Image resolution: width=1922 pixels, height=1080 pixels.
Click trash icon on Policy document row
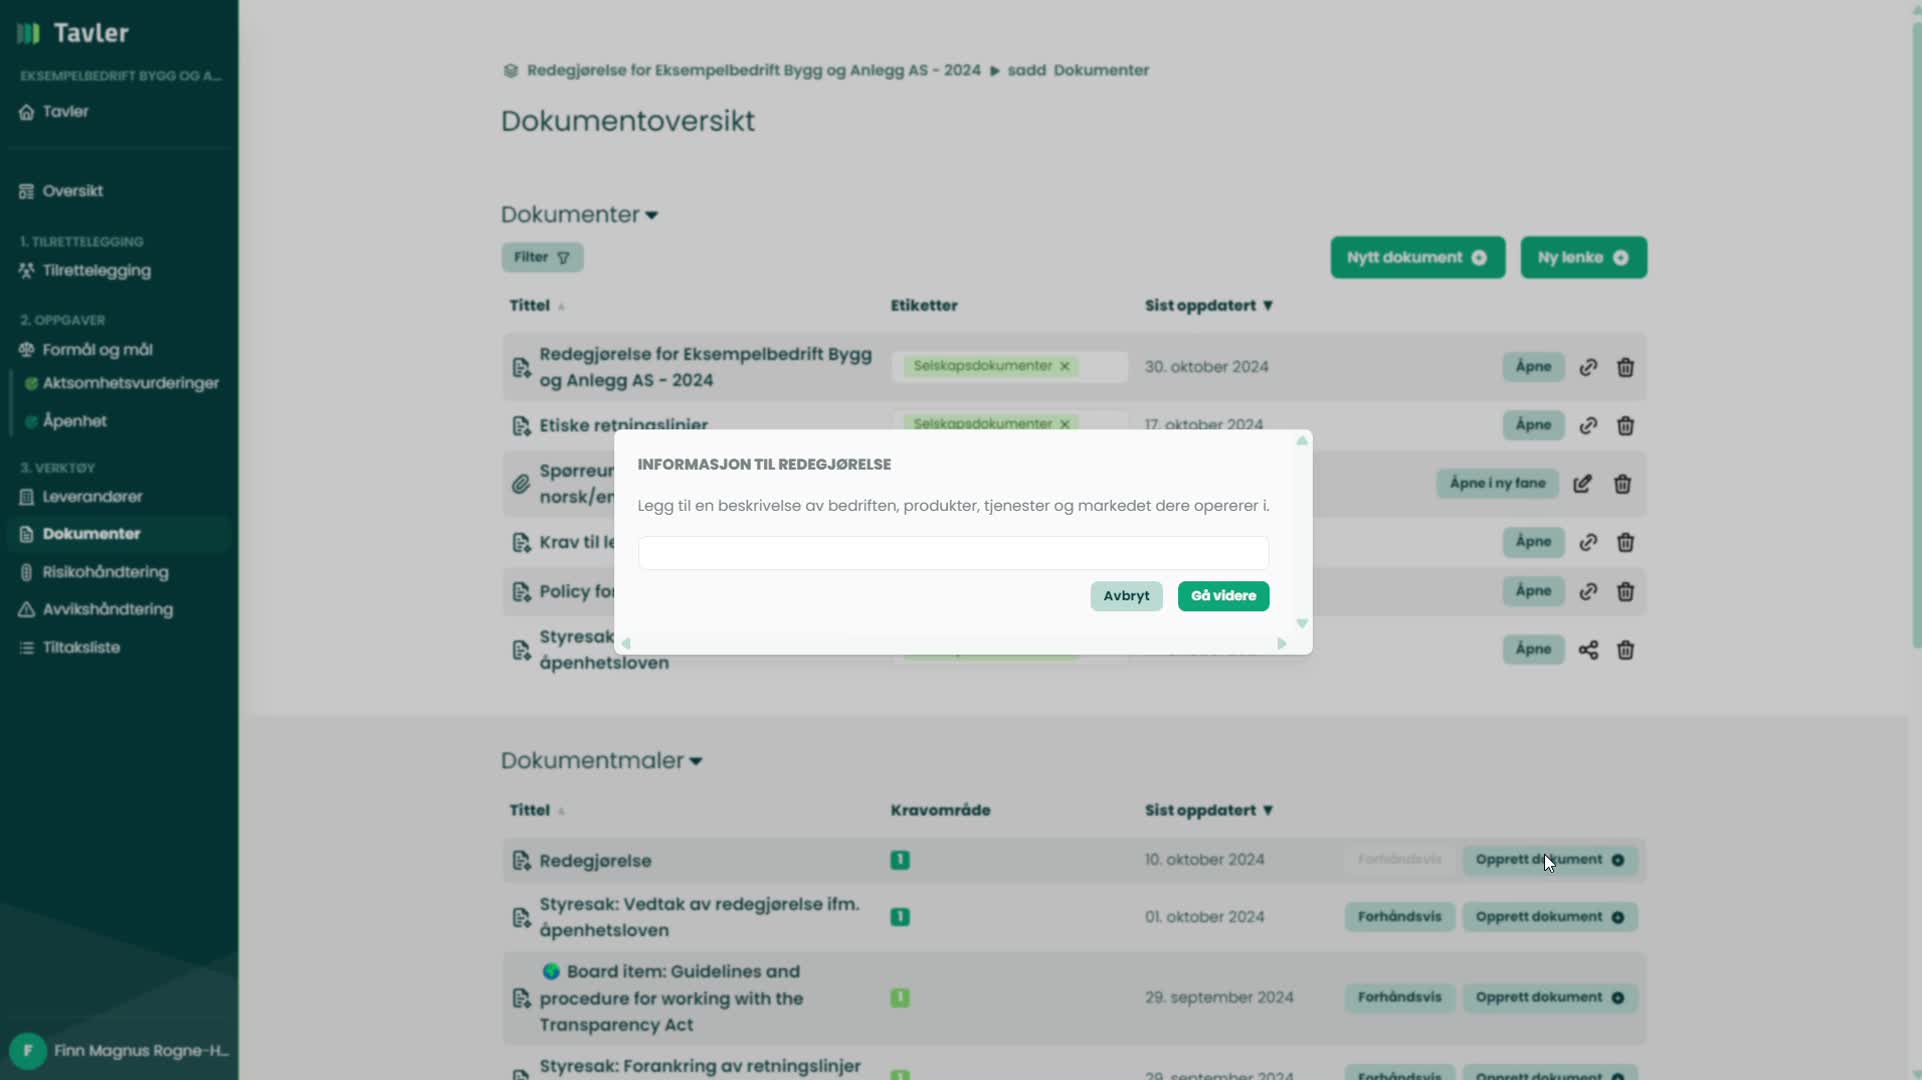click(1625, 592)
